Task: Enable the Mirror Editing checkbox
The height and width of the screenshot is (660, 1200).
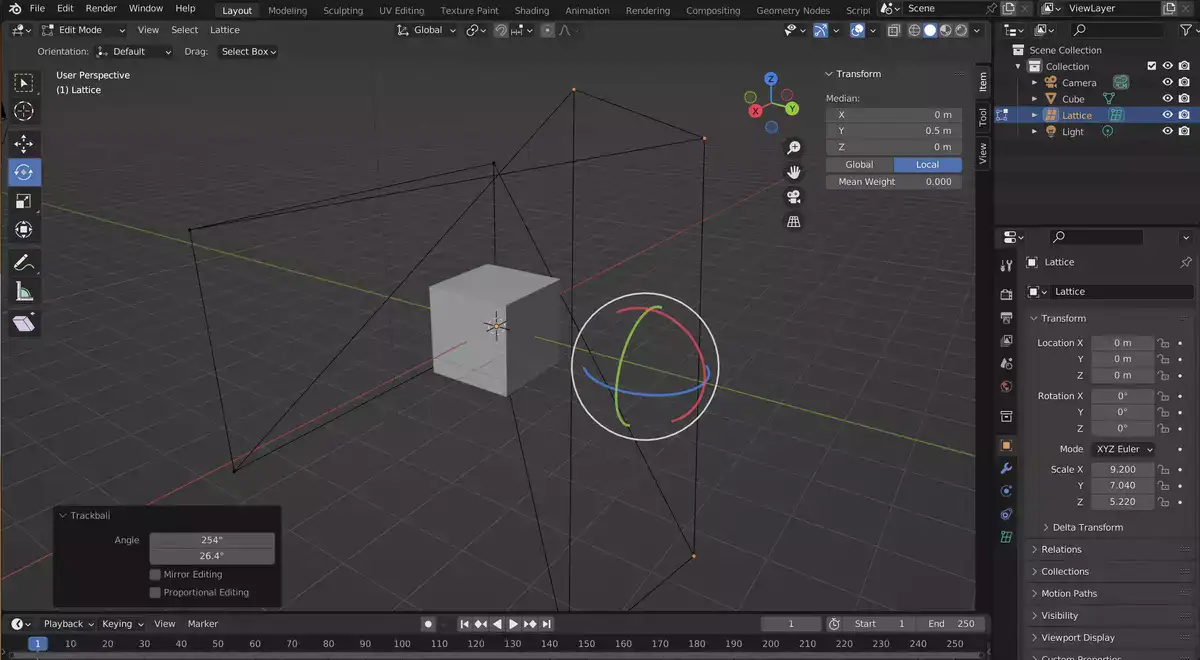Action: [155, 575]
